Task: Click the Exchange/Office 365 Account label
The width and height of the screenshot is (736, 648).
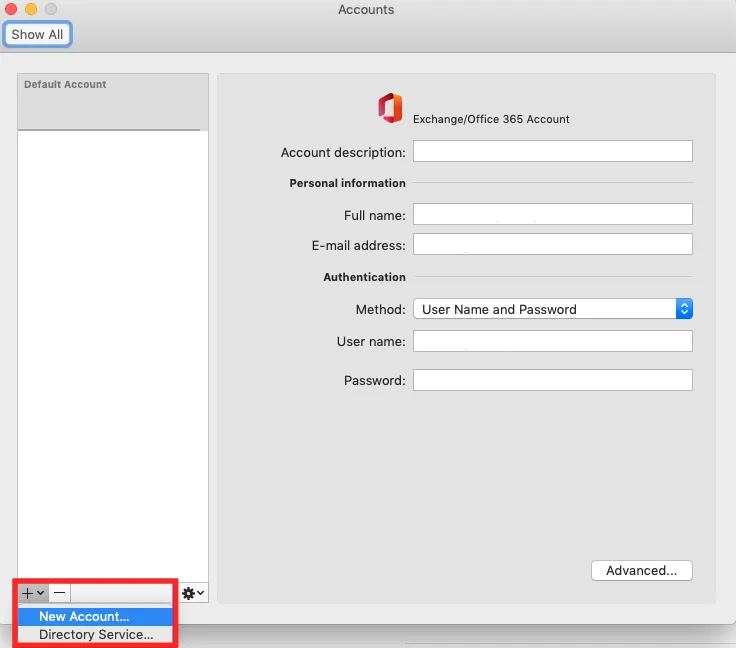Action: click(491, 119)
